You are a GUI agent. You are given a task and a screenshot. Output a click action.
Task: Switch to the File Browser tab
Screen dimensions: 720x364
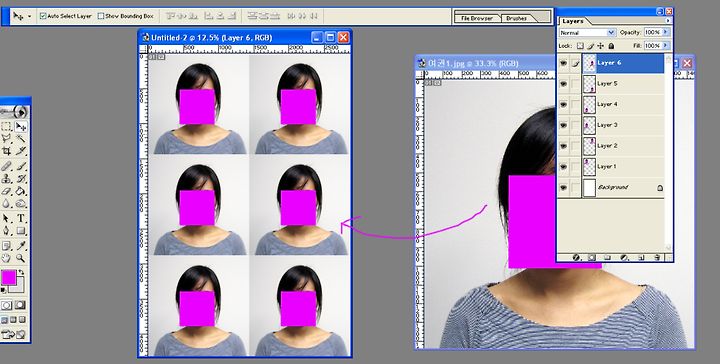coord(477,18)
